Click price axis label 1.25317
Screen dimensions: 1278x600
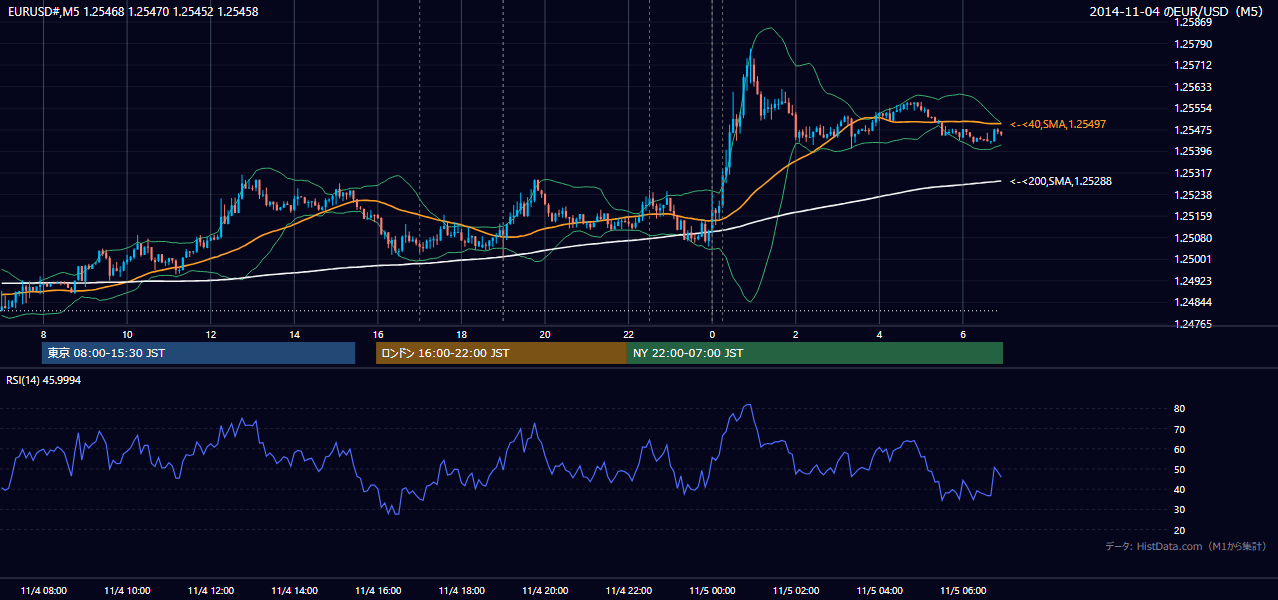1194,173
